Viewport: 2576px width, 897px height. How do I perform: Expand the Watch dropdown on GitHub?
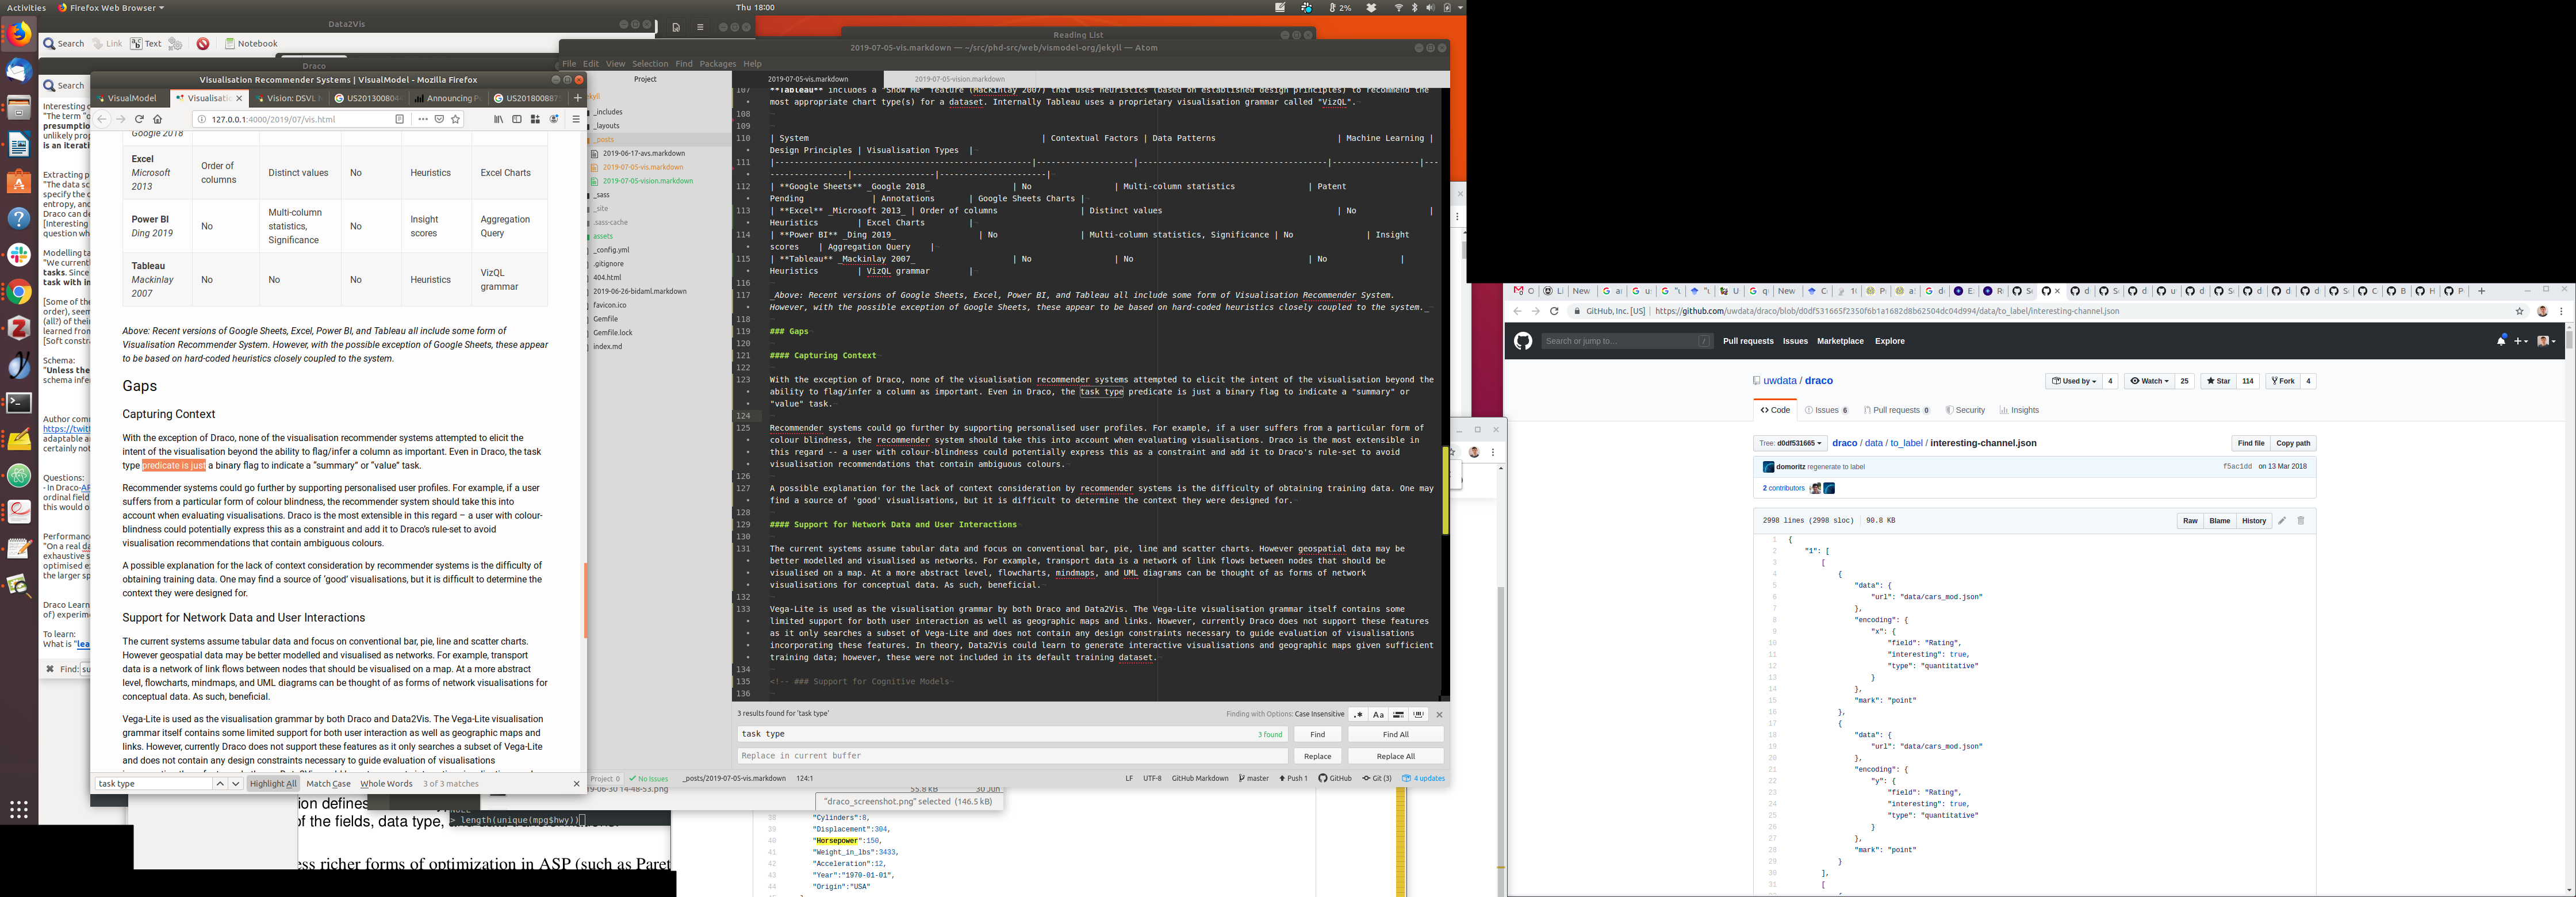[2148, 381]
